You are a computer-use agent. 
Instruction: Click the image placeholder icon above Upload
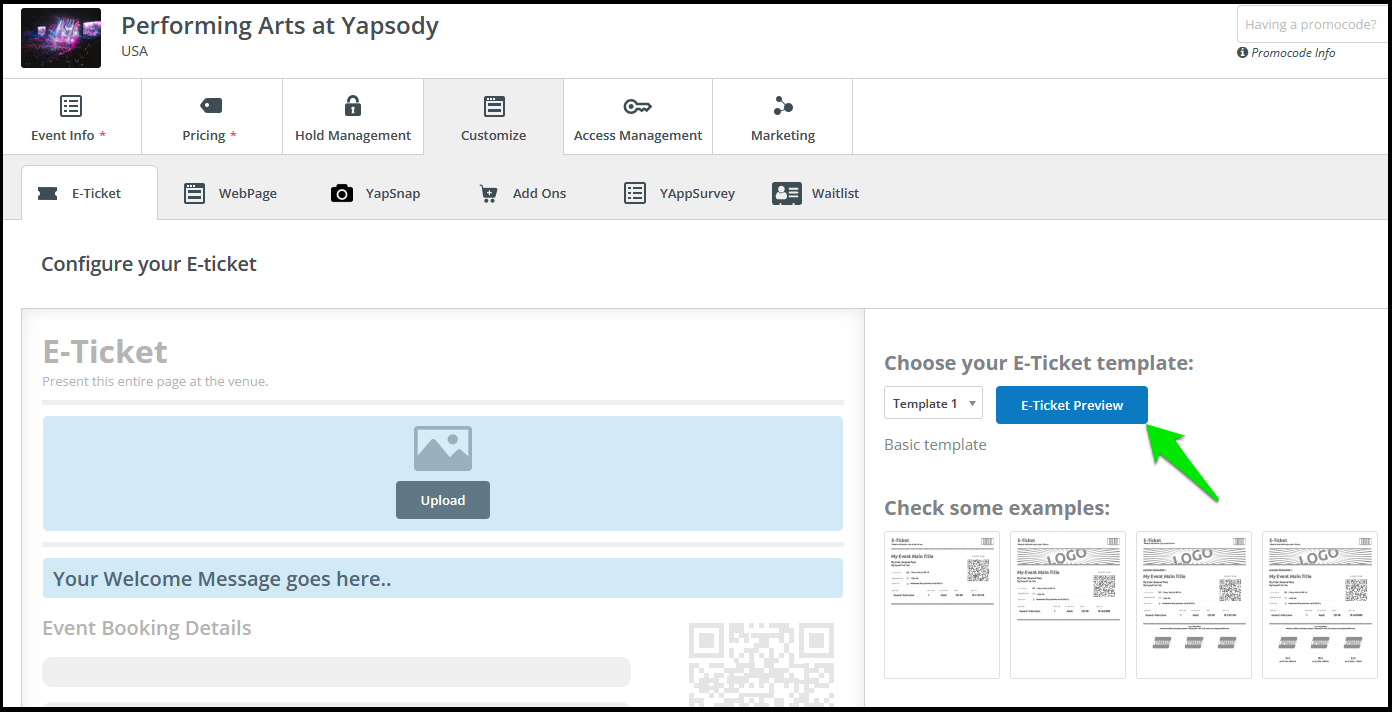pyautogui.click(x=443, y=449)
